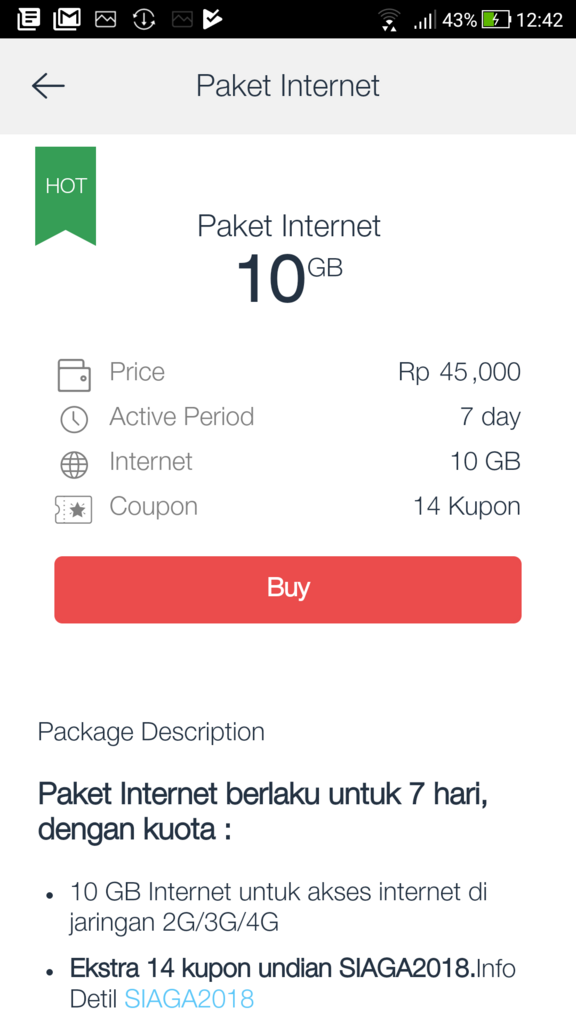Tap the green HOT ribbon badge
This screenshot has width=576, height=1024.
coord(65,196)
